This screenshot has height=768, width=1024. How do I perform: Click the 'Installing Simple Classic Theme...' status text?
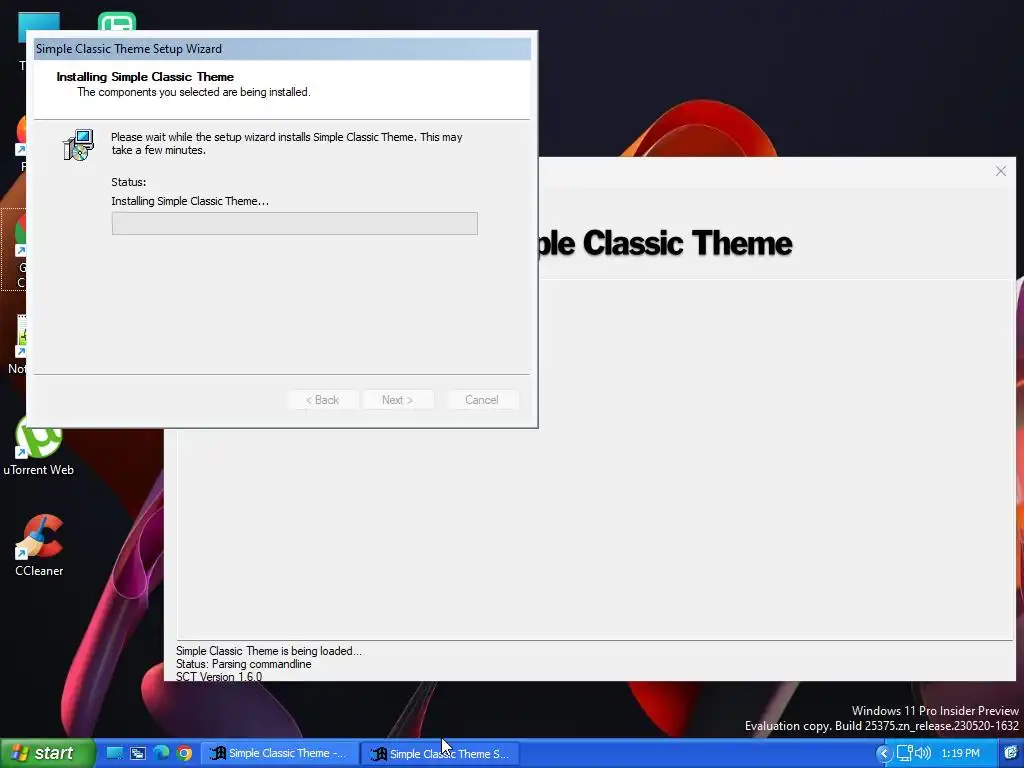point(190,201)
